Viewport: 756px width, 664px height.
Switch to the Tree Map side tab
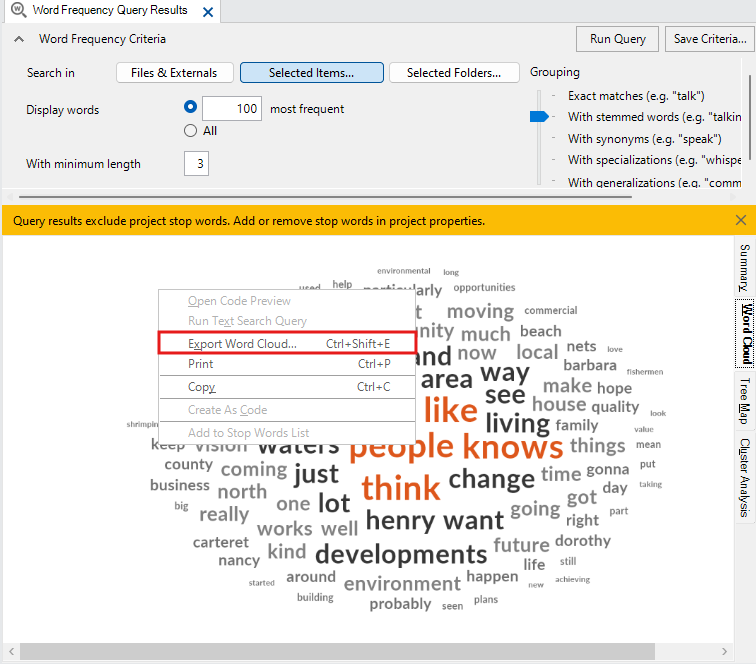click(x=745, y=401)
